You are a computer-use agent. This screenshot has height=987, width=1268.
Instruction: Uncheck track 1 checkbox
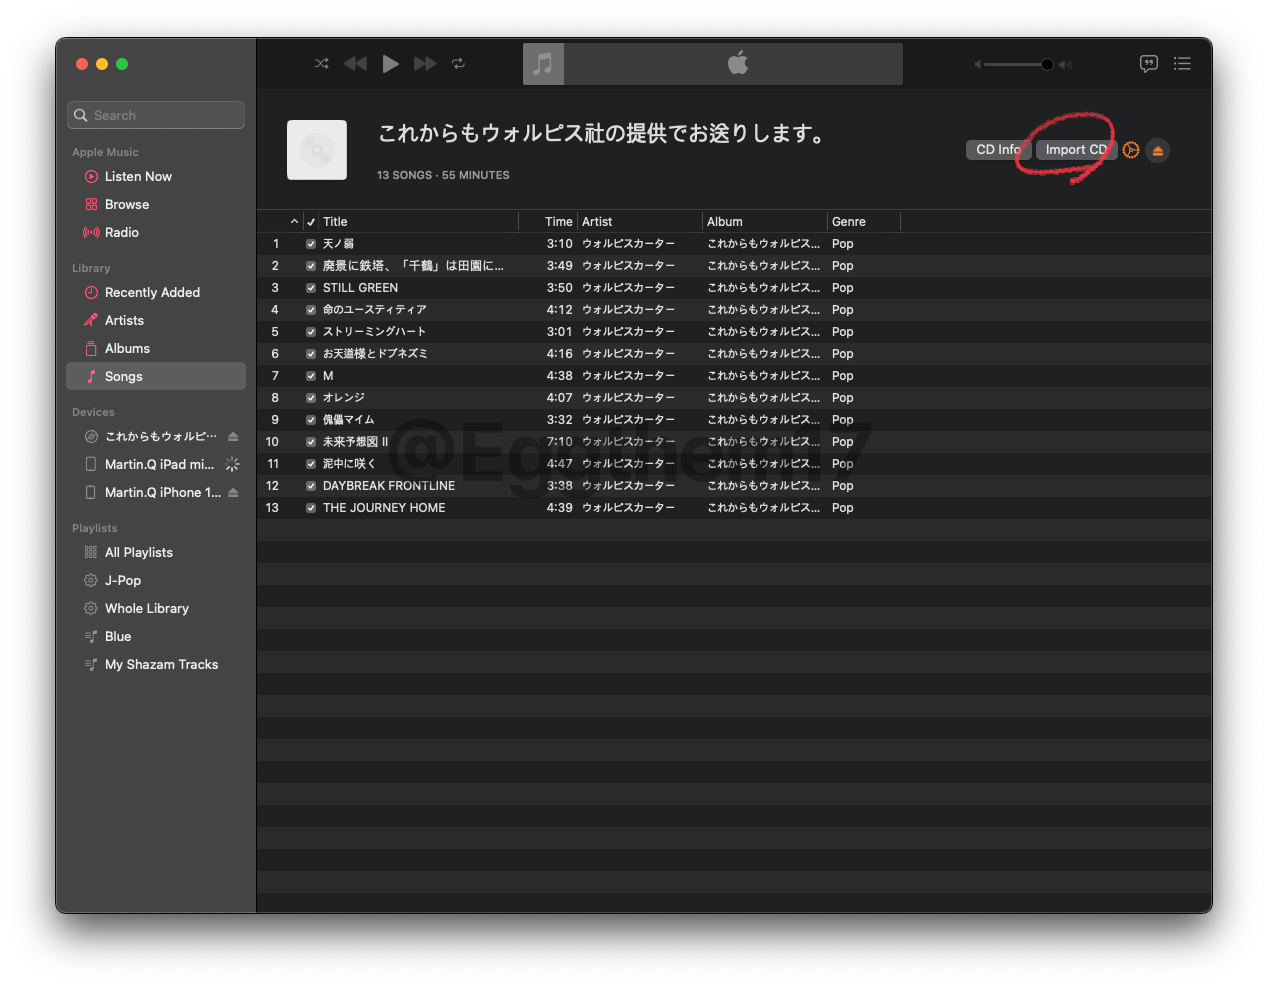(311, 244)
